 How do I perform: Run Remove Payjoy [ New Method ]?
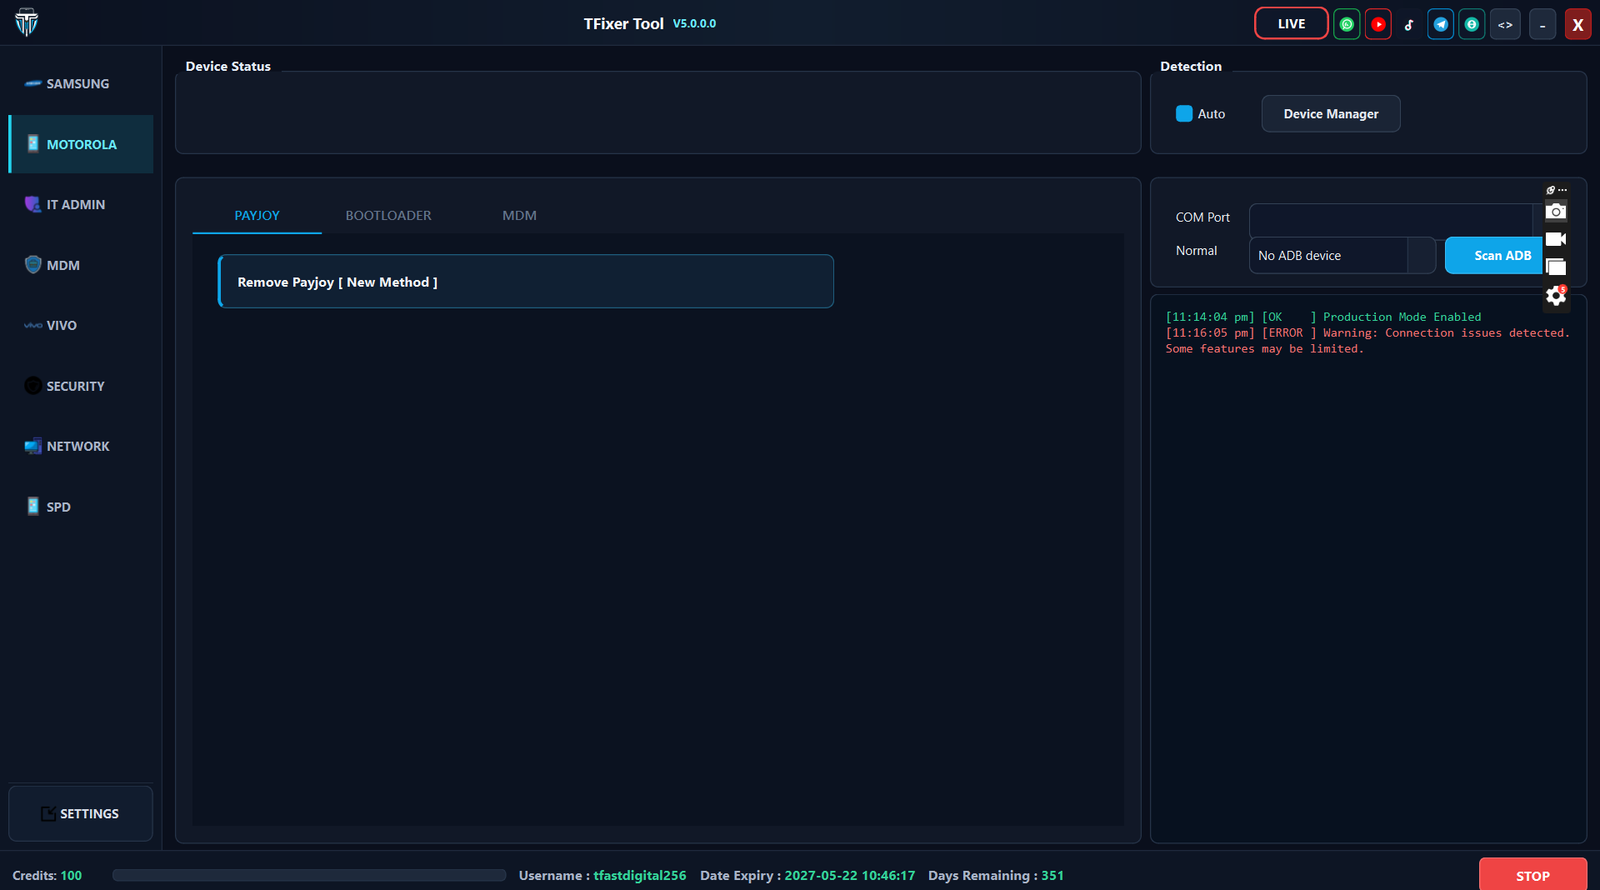pyautogui.click(x=526, y=282)
